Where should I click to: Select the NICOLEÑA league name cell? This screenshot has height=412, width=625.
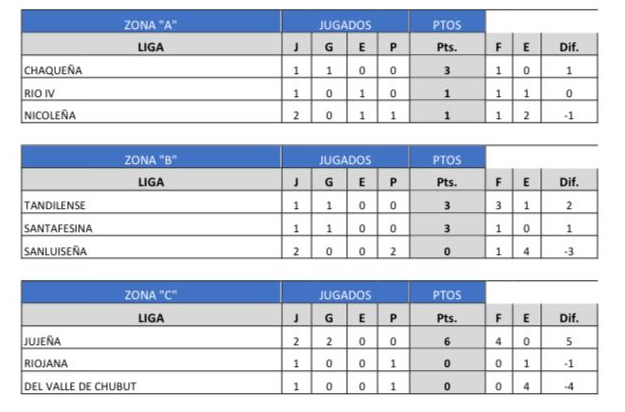click(151, 112)
